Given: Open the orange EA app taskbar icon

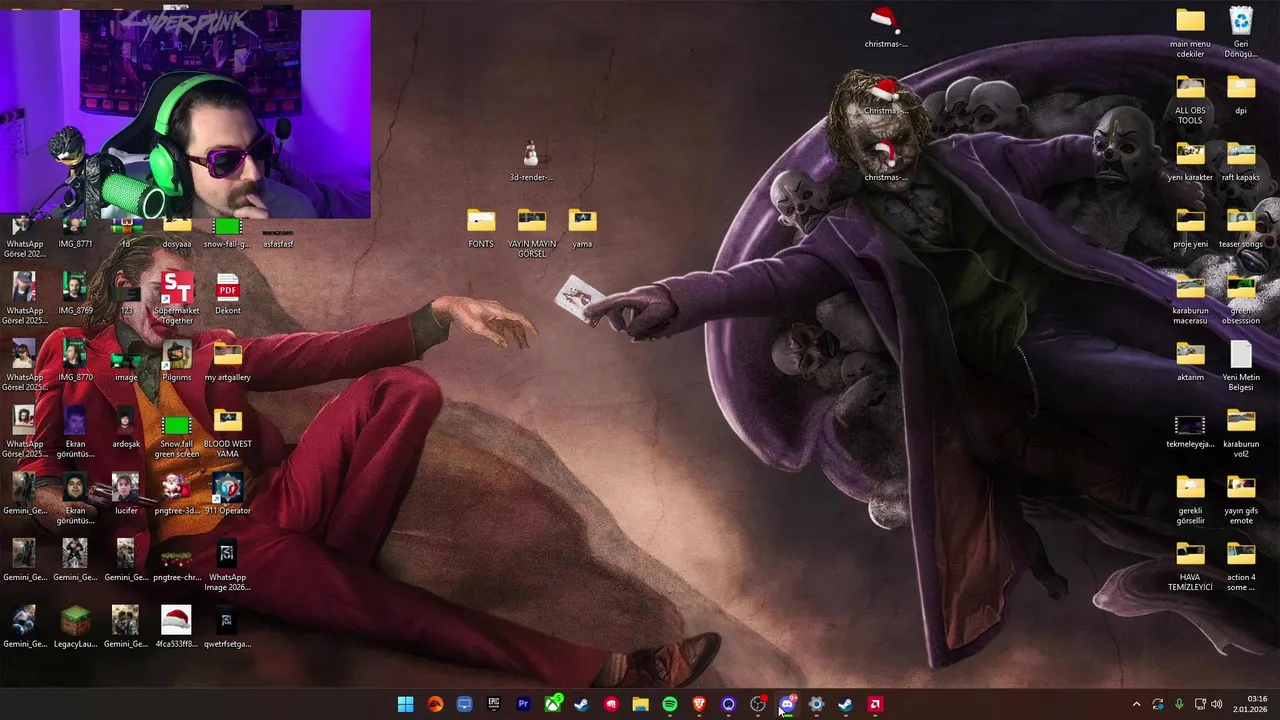Looking at the screenshot, I should coord(435,704).
